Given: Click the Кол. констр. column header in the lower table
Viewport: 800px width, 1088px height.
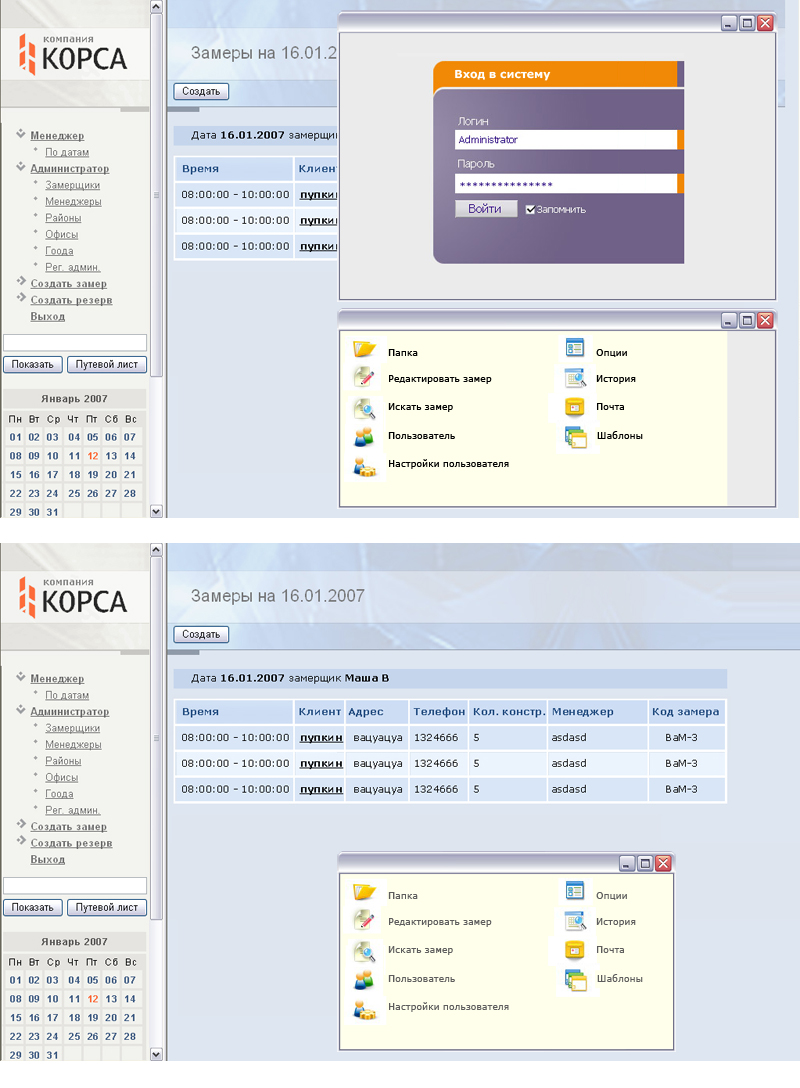Looking at the screenshot, I should pyautogui.click(x=509, y=712).
